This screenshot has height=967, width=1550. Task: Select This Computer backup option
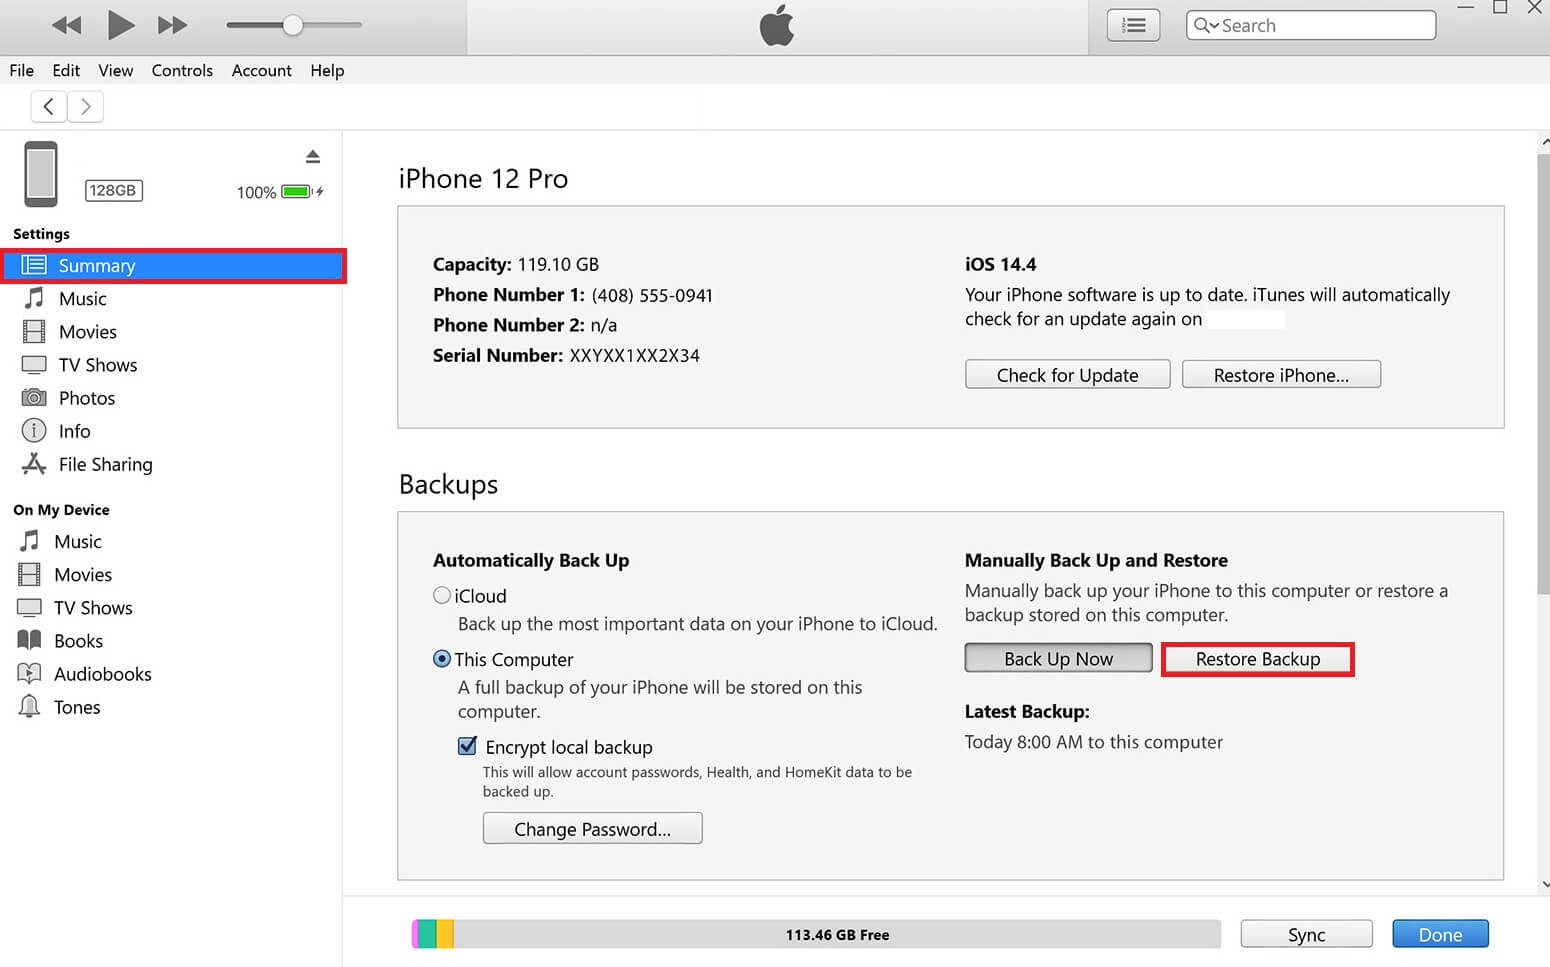click(441, 659)
